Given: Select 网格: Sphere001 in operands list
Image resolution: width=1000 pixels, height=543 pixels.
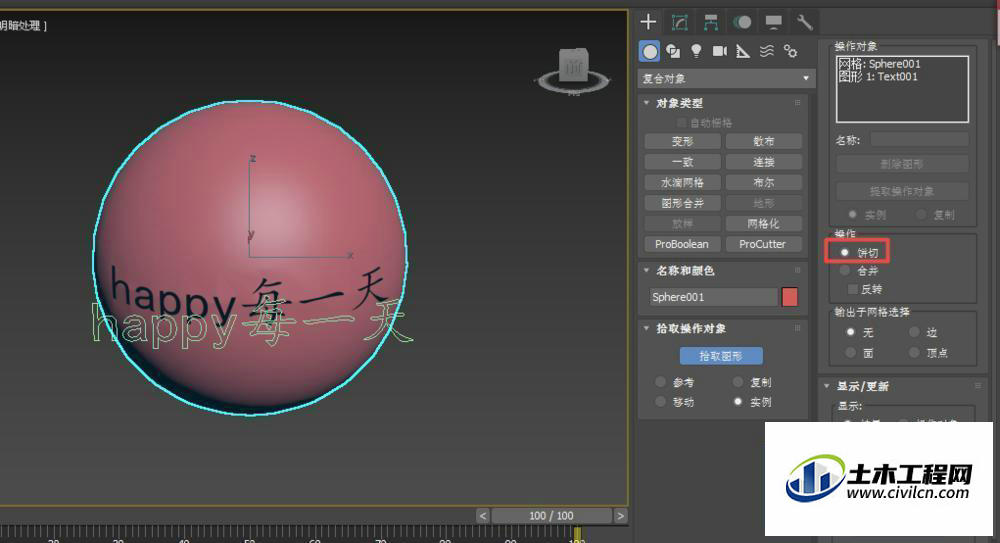Looking at the screenshot, I should (879, 64).
